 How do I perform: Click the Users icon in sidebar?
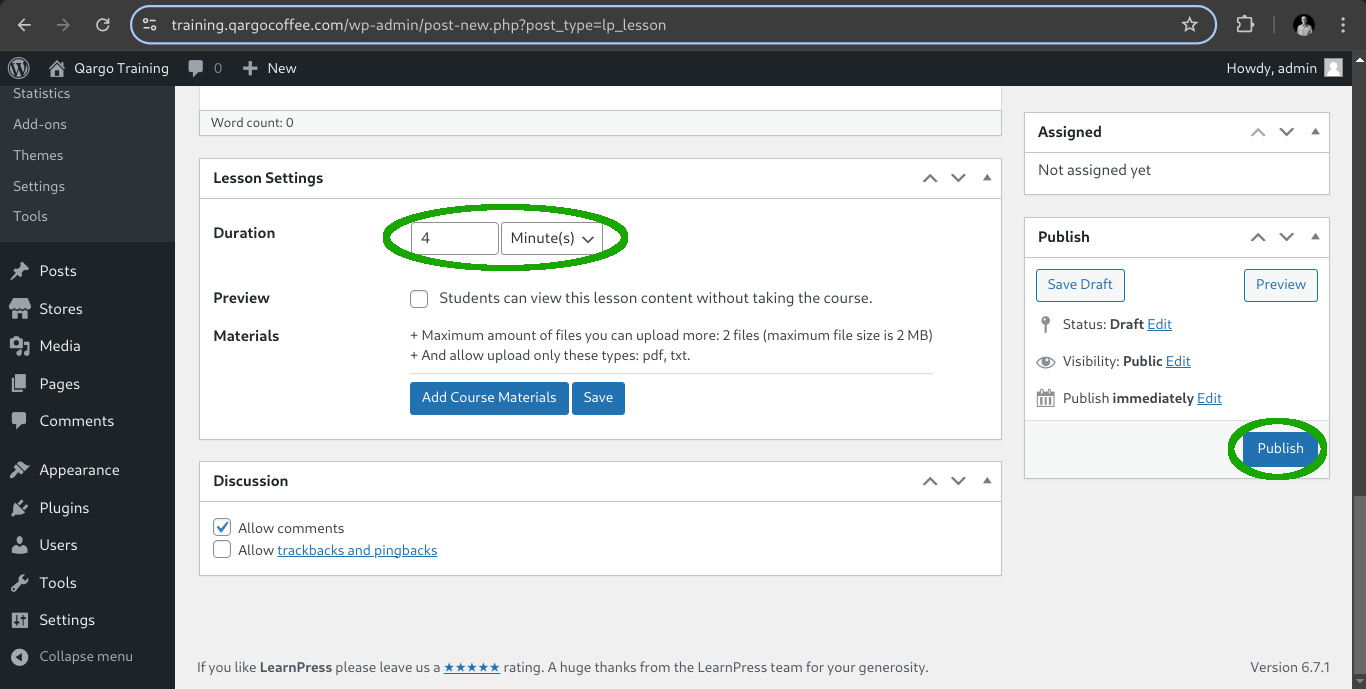[x=19, y=545]
